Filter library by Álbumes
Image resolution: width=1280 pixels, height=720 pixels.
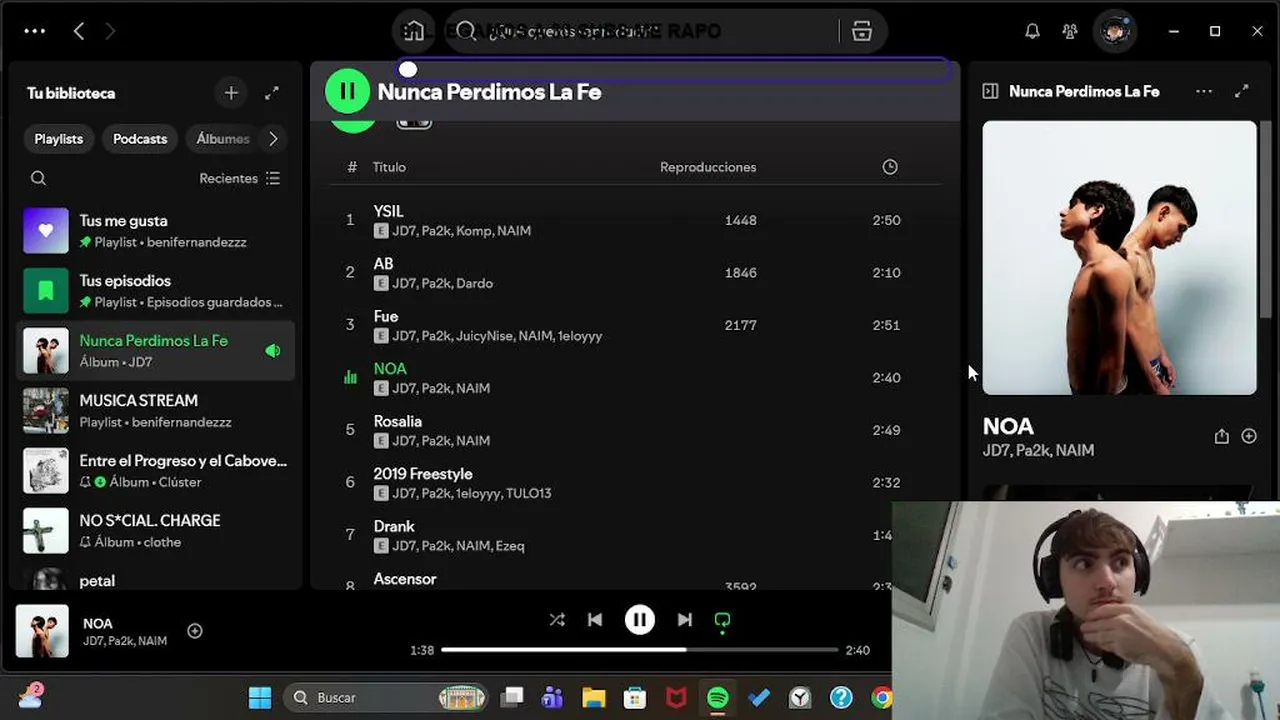(x=222, y=139)
